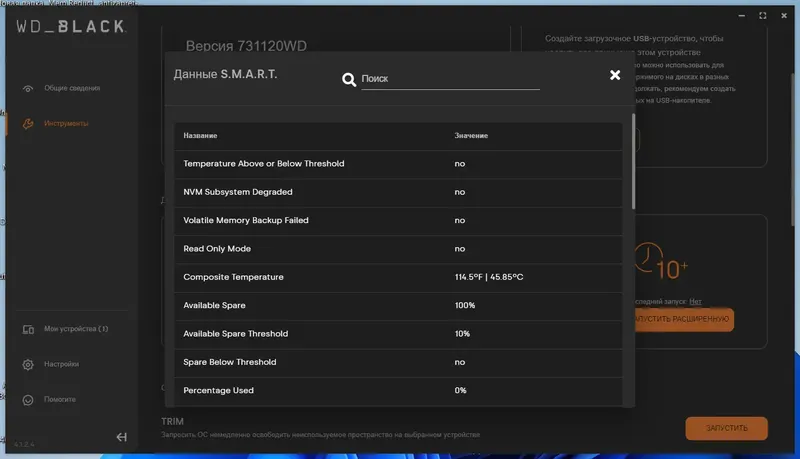Viewport: 800px width, 459px height.
Task: Click the Значение column header
Action: [x=471, y=135]
